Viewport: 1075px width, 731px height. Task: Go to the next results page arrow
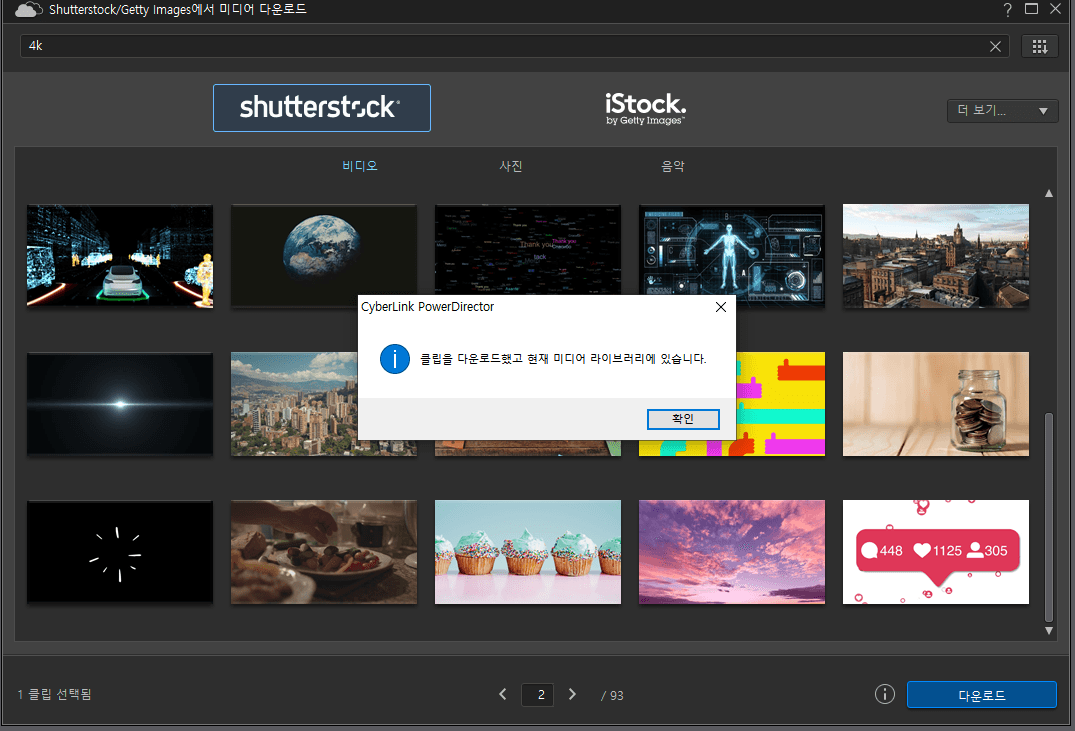(x=572, y=694)
